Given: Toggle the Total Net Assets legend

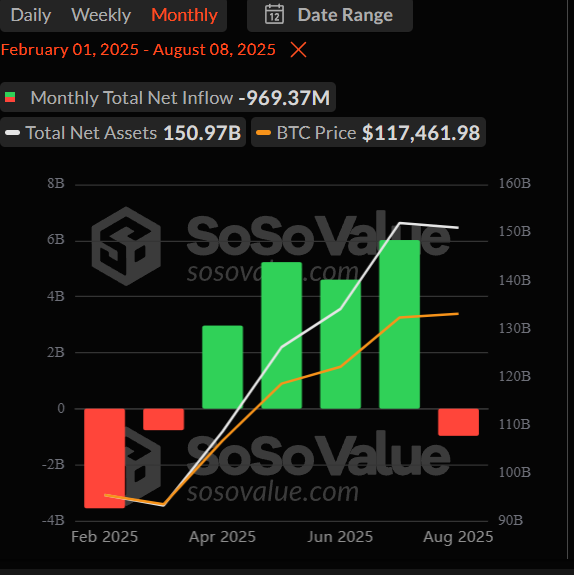Looking at the screenshot, I should (123, 132).
